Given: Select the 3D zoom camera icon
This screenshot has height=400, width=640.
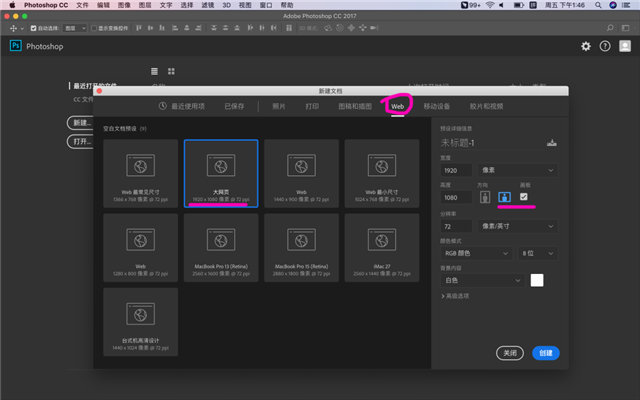Looking at the screenshot, I should [374, 28].
